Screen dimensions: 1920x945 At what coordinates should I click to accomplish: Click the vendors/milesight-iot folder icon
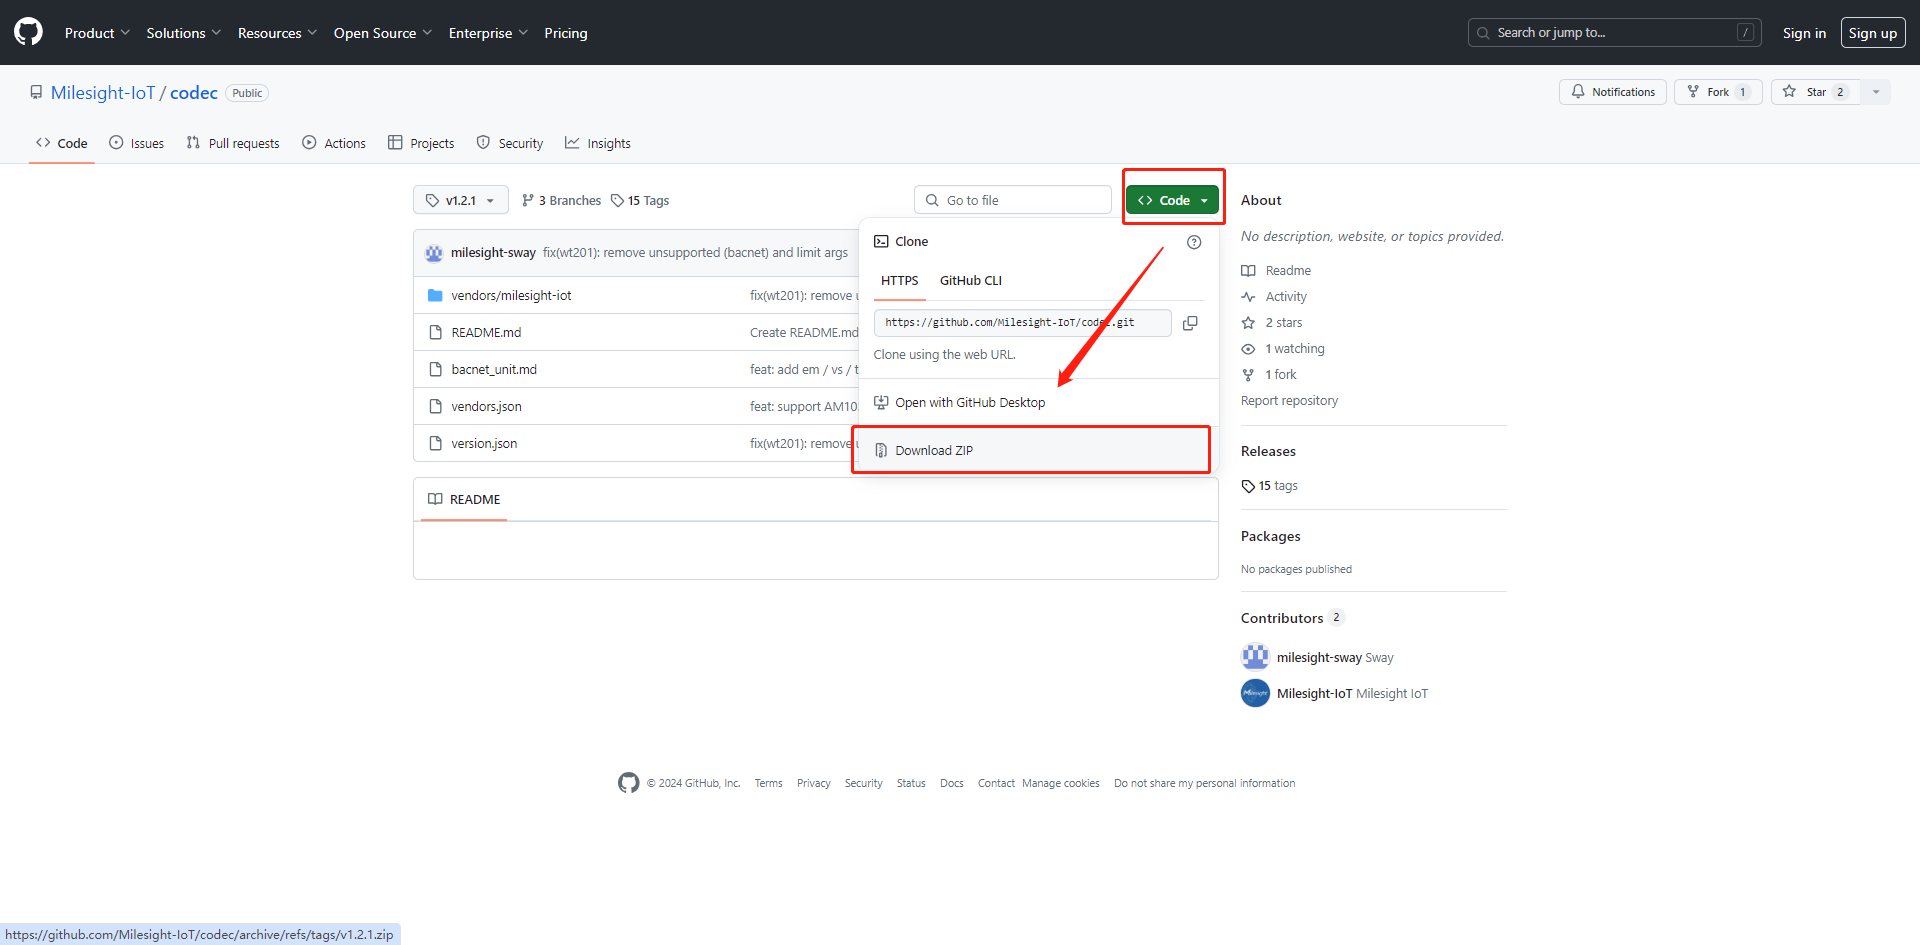point(435,295)
